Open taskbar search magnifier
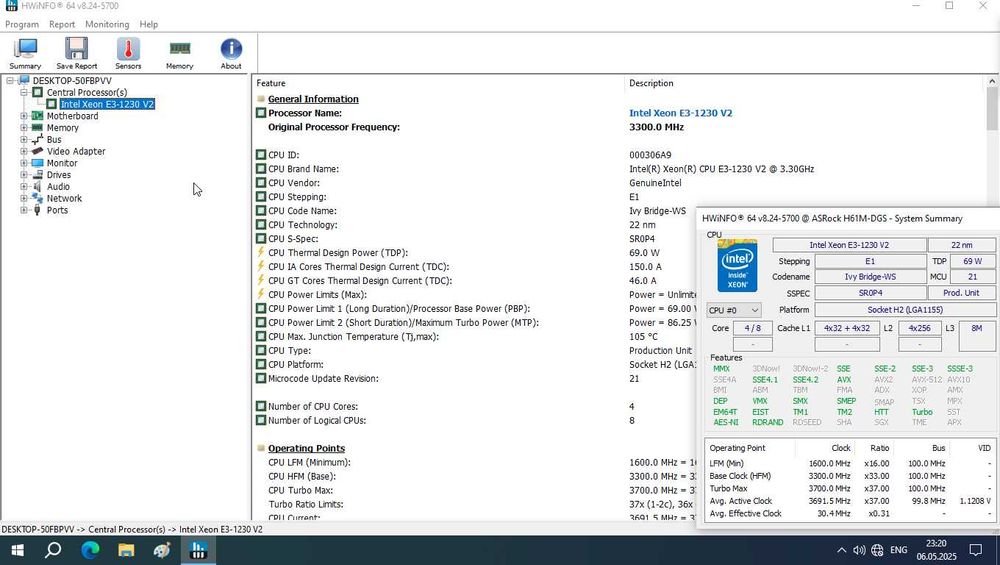This screenshot has width=1000, height=565. (54, 550)
